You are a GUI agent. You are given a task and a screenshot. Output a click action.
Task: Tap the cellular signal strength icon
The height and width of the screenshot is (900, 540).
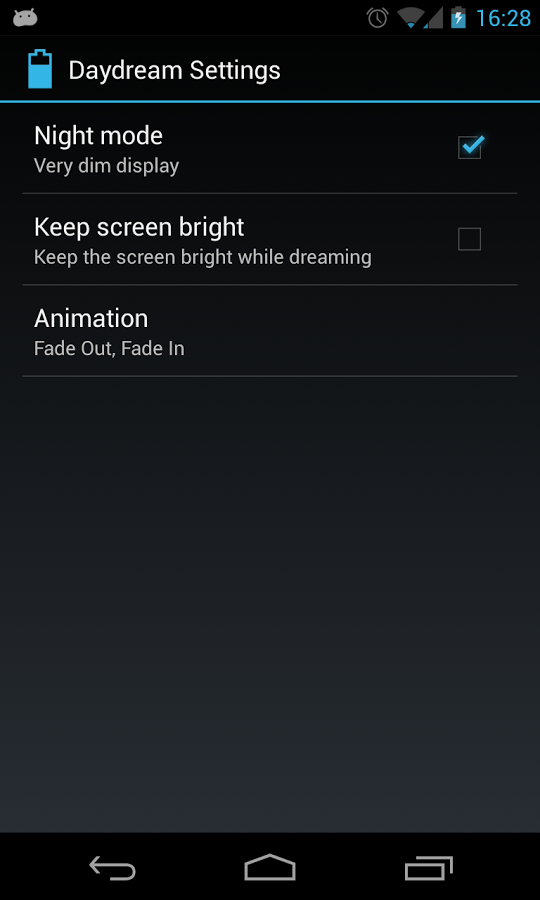(434, 18)
